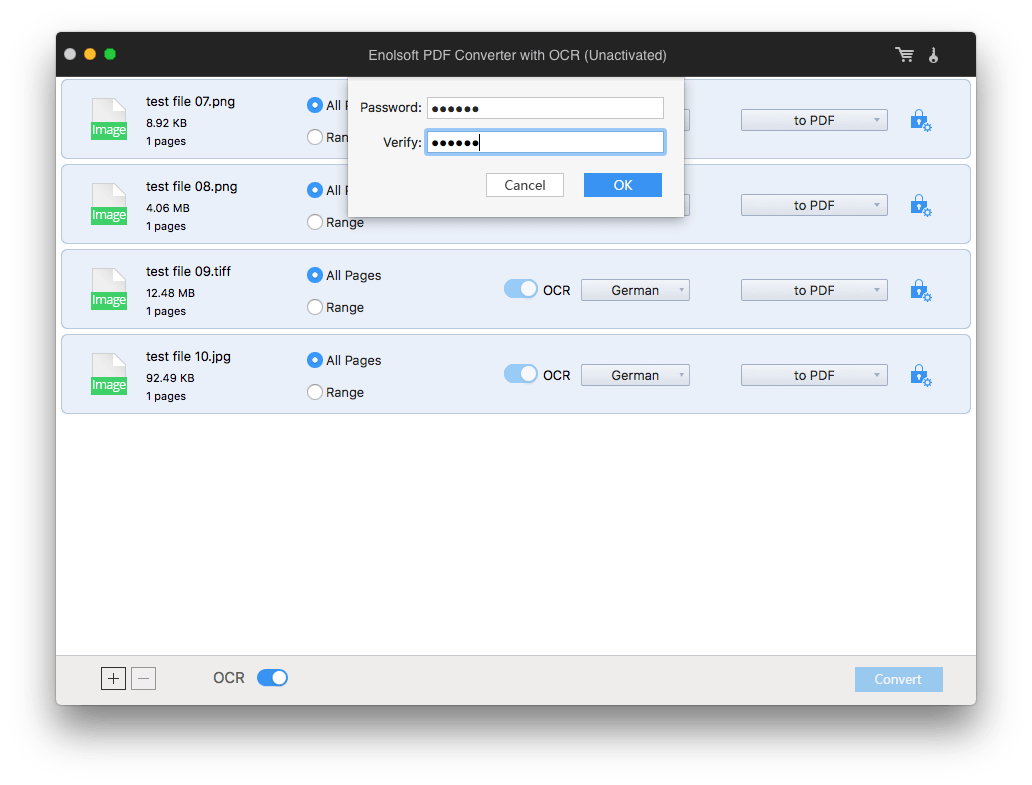
Task: Click the '92.49 KB' file size text
Action: (170, 378)
